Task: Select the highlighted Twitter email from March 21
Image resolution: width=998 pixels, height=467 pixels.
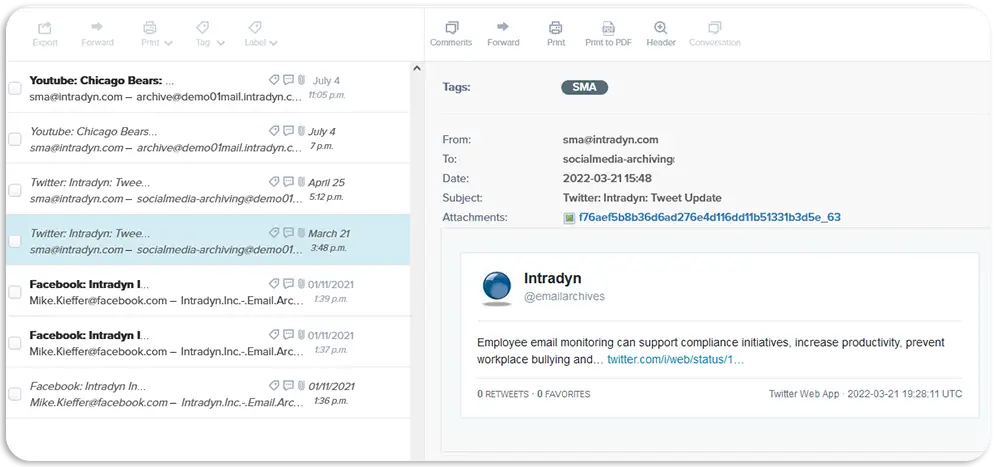Action: [209, 240]
